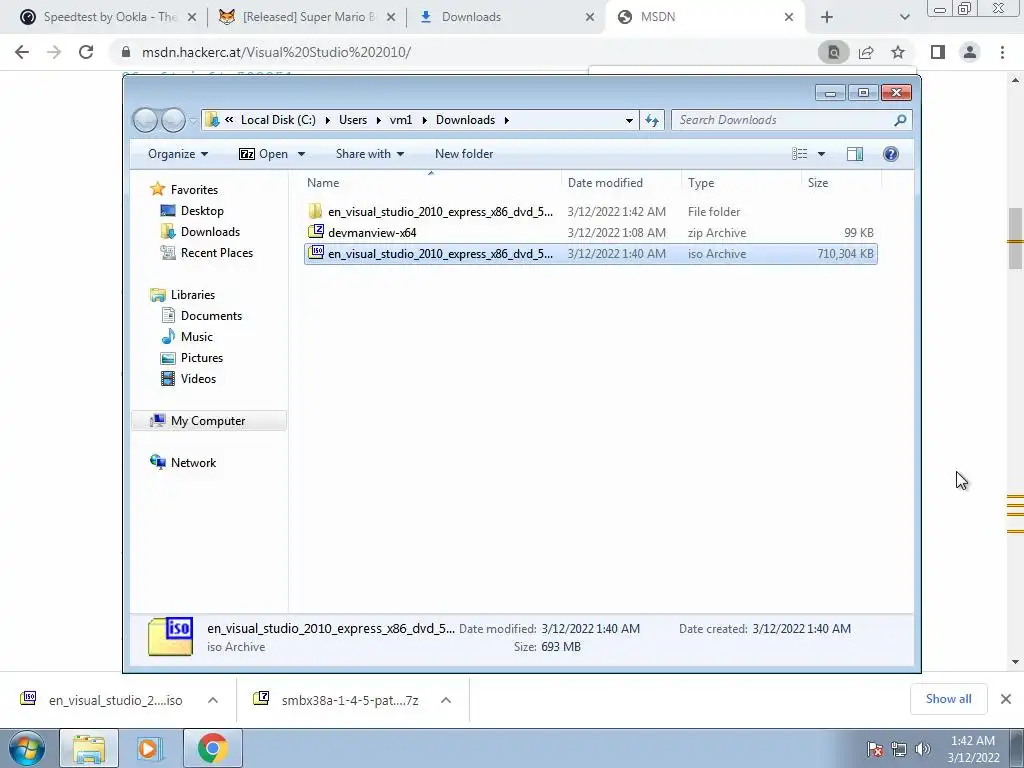The height and width of the screenshot is (768, 1024).
Task: Click Users in the address breadcrumb
Action: click(353, 120)
